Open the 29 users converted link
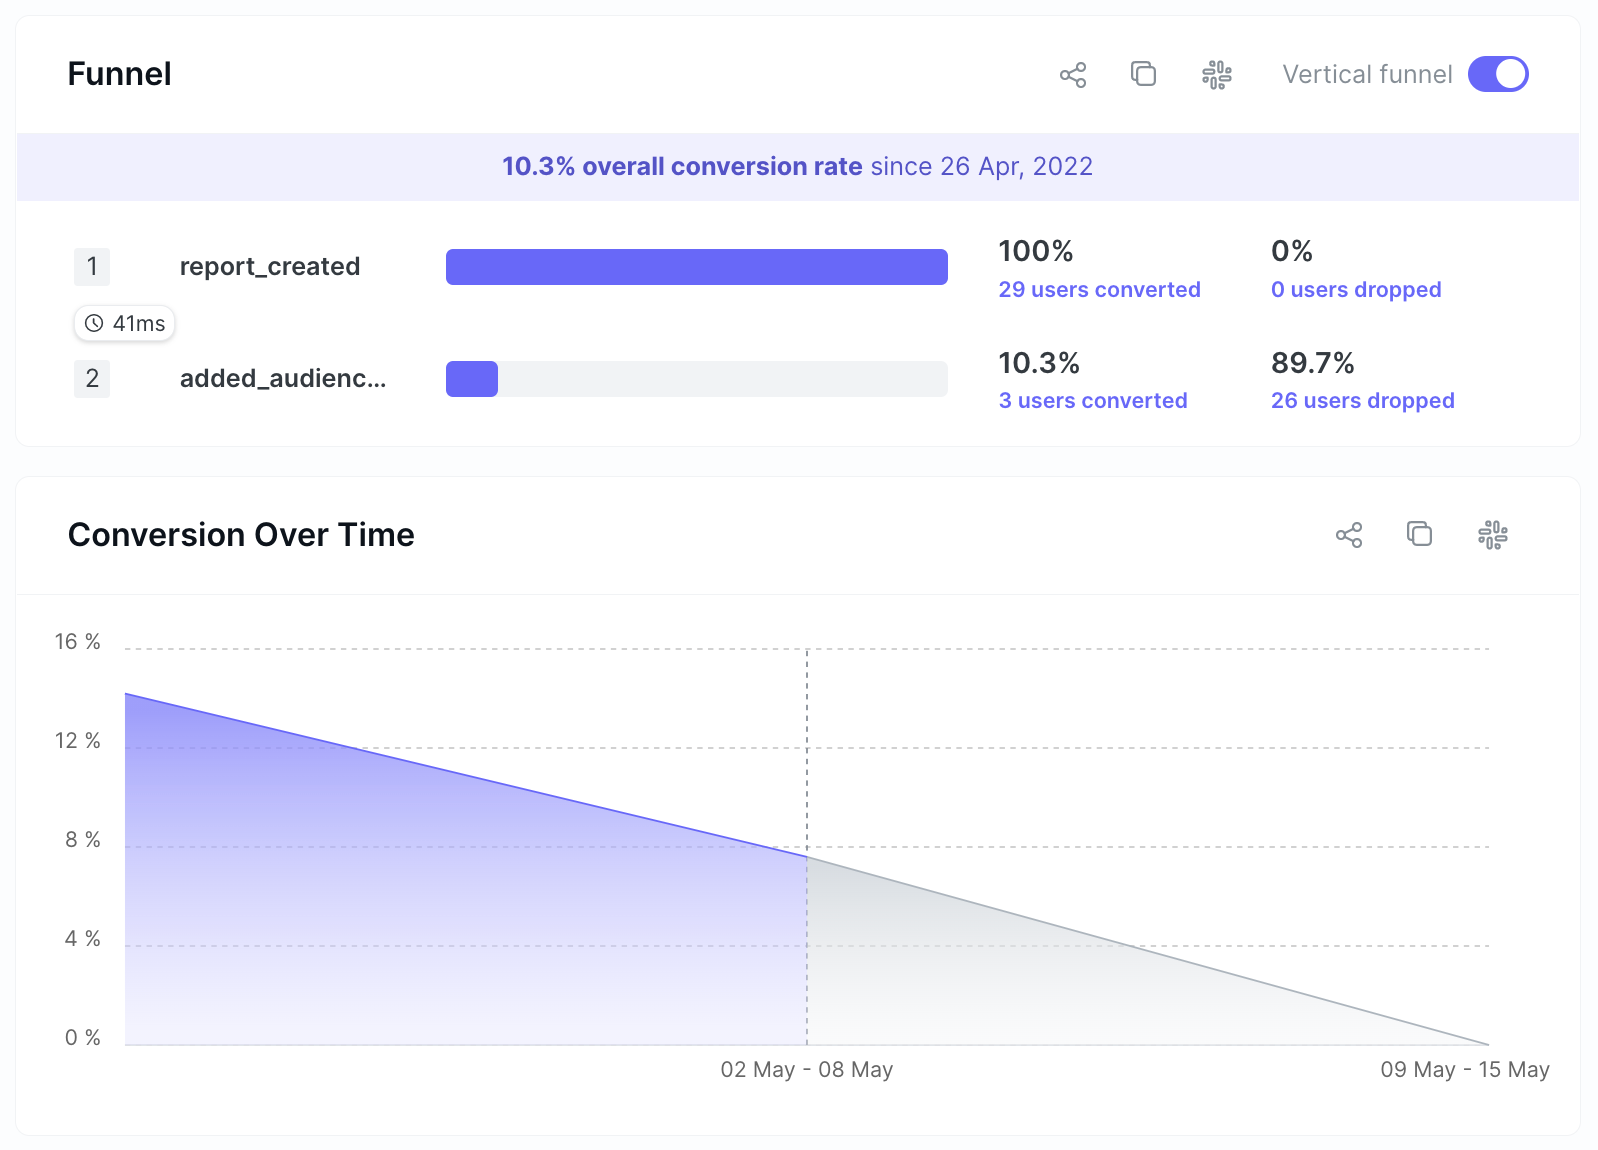This screenshot has height=1150, width=1598. click(1099, 290)
